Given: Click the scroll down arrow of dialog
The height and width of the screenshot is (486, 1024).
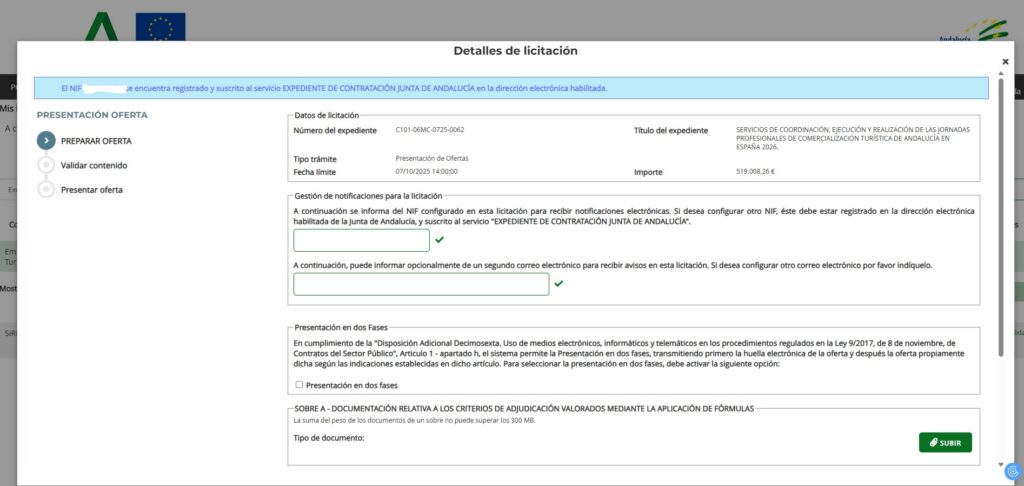Looking at the screenshot, I should 1000,464.
